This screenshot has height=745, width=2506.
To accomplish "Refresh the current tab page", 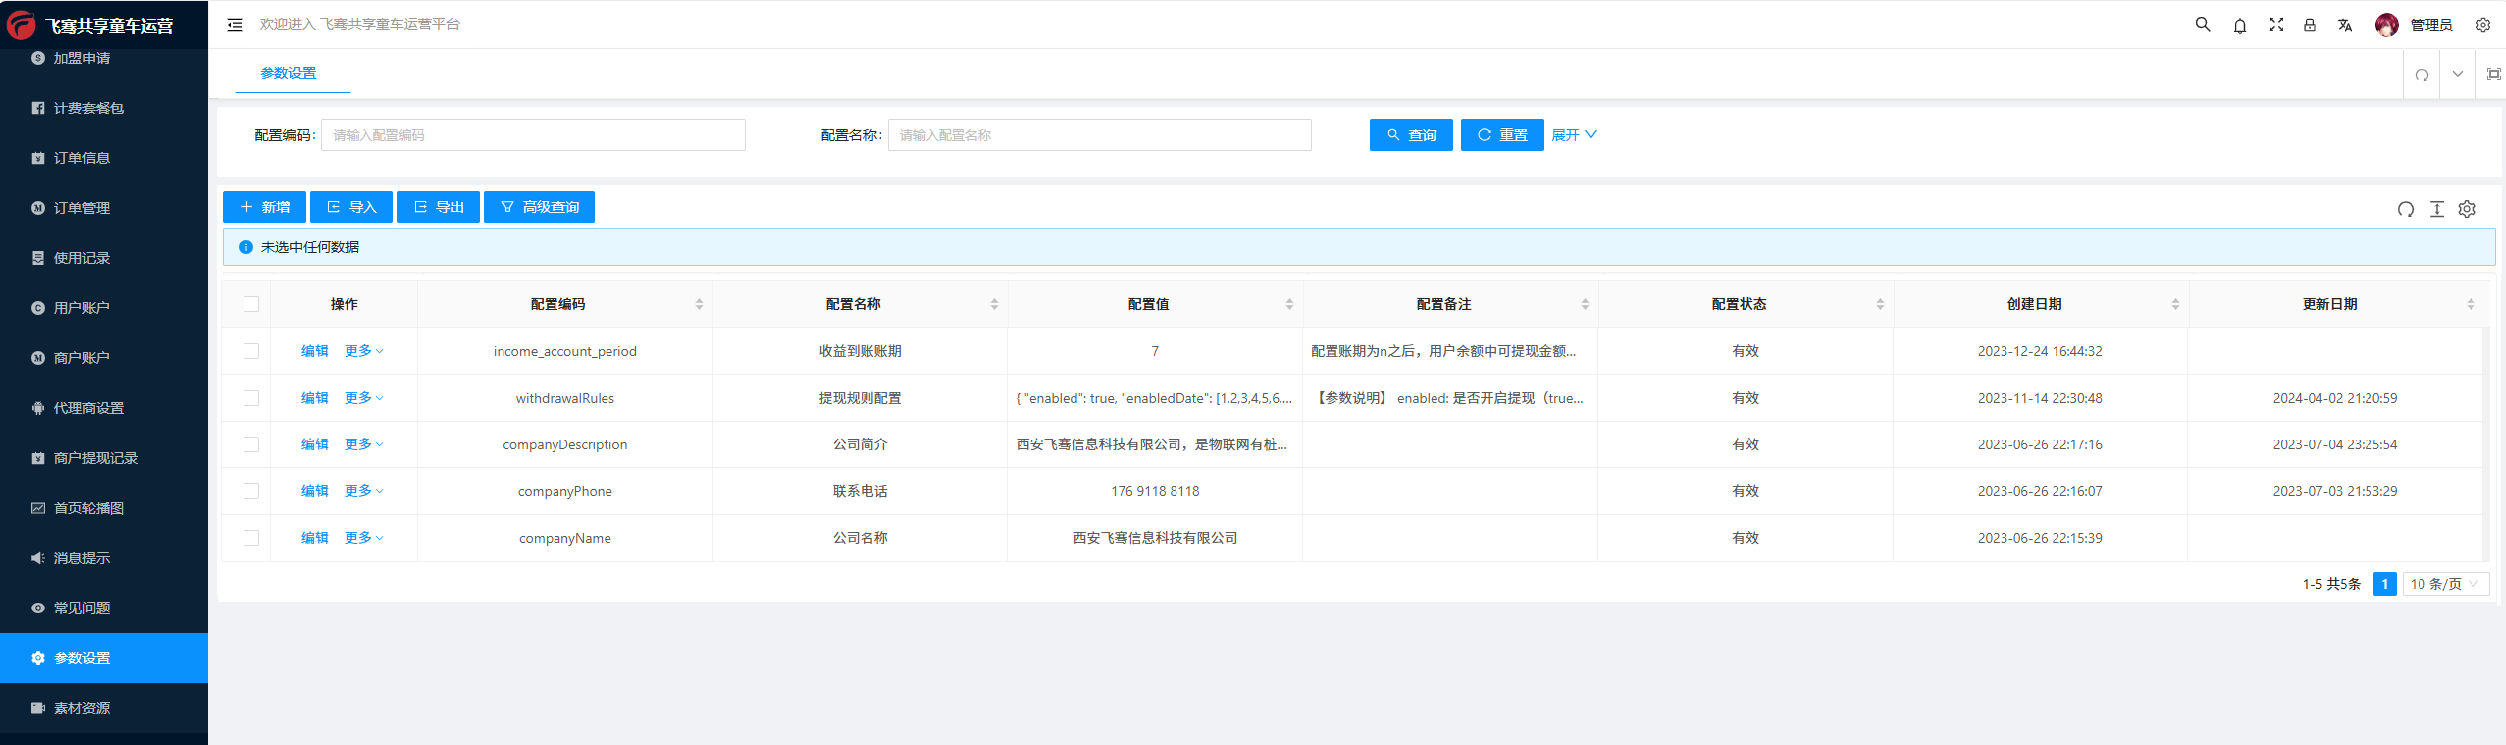I will [2422, 74].
